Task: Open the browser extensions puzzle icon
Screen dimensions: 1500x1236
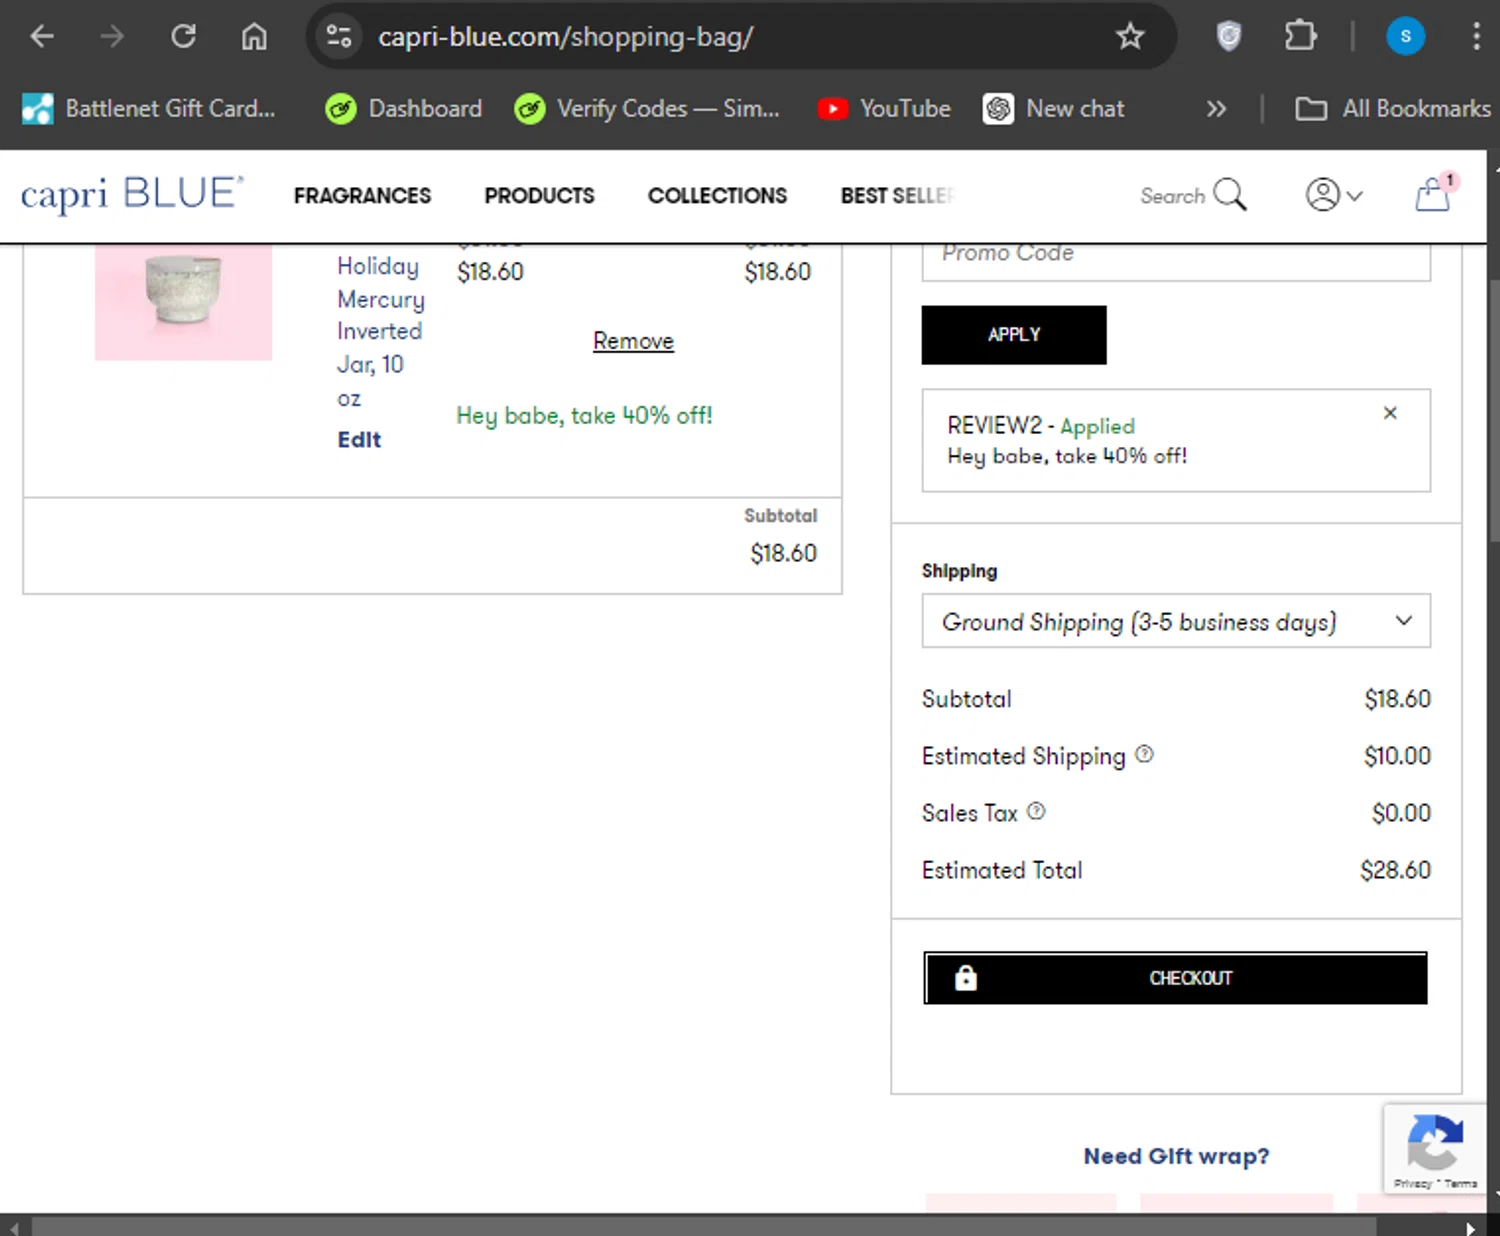Action: pos(1300,37)
